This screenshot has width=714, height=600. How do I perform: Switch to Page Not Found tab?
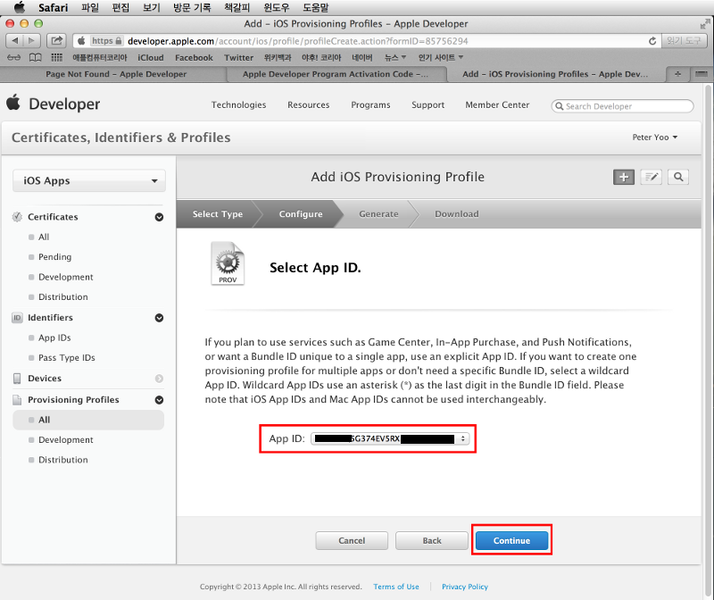coord(115,74)
